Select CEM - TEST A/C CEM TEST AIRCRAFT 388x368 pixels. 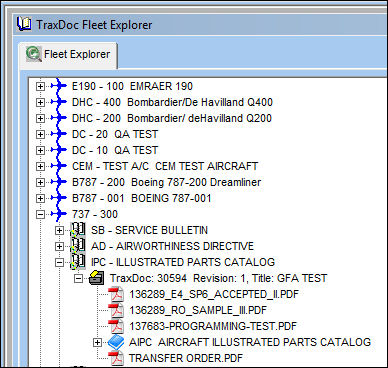(x=165, y=166)
